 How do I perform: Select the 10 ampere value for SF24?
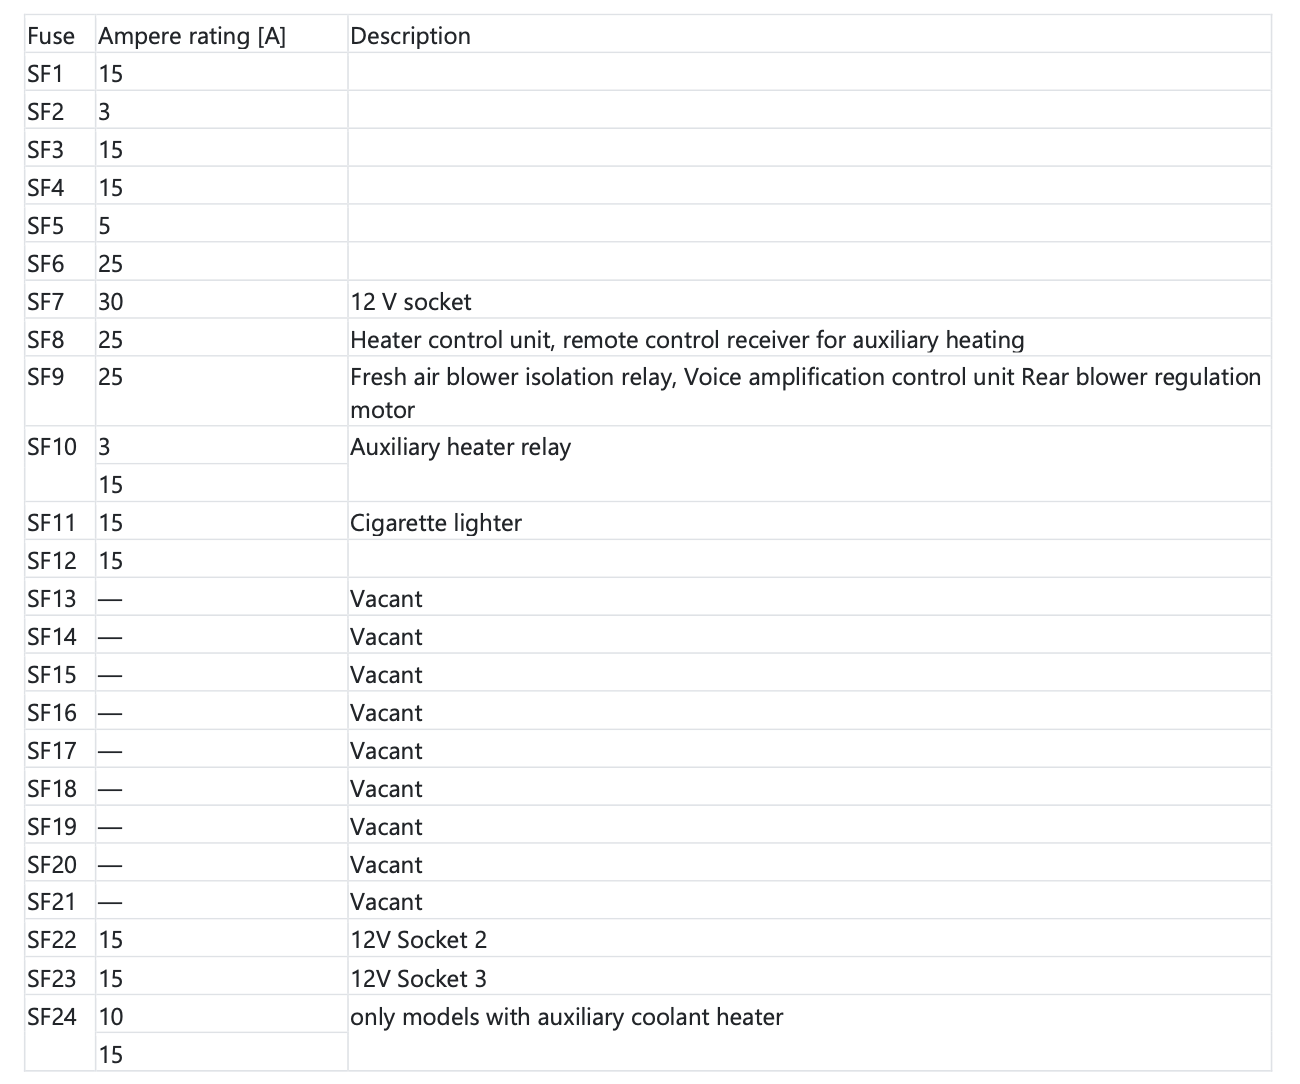[111, 1017]
